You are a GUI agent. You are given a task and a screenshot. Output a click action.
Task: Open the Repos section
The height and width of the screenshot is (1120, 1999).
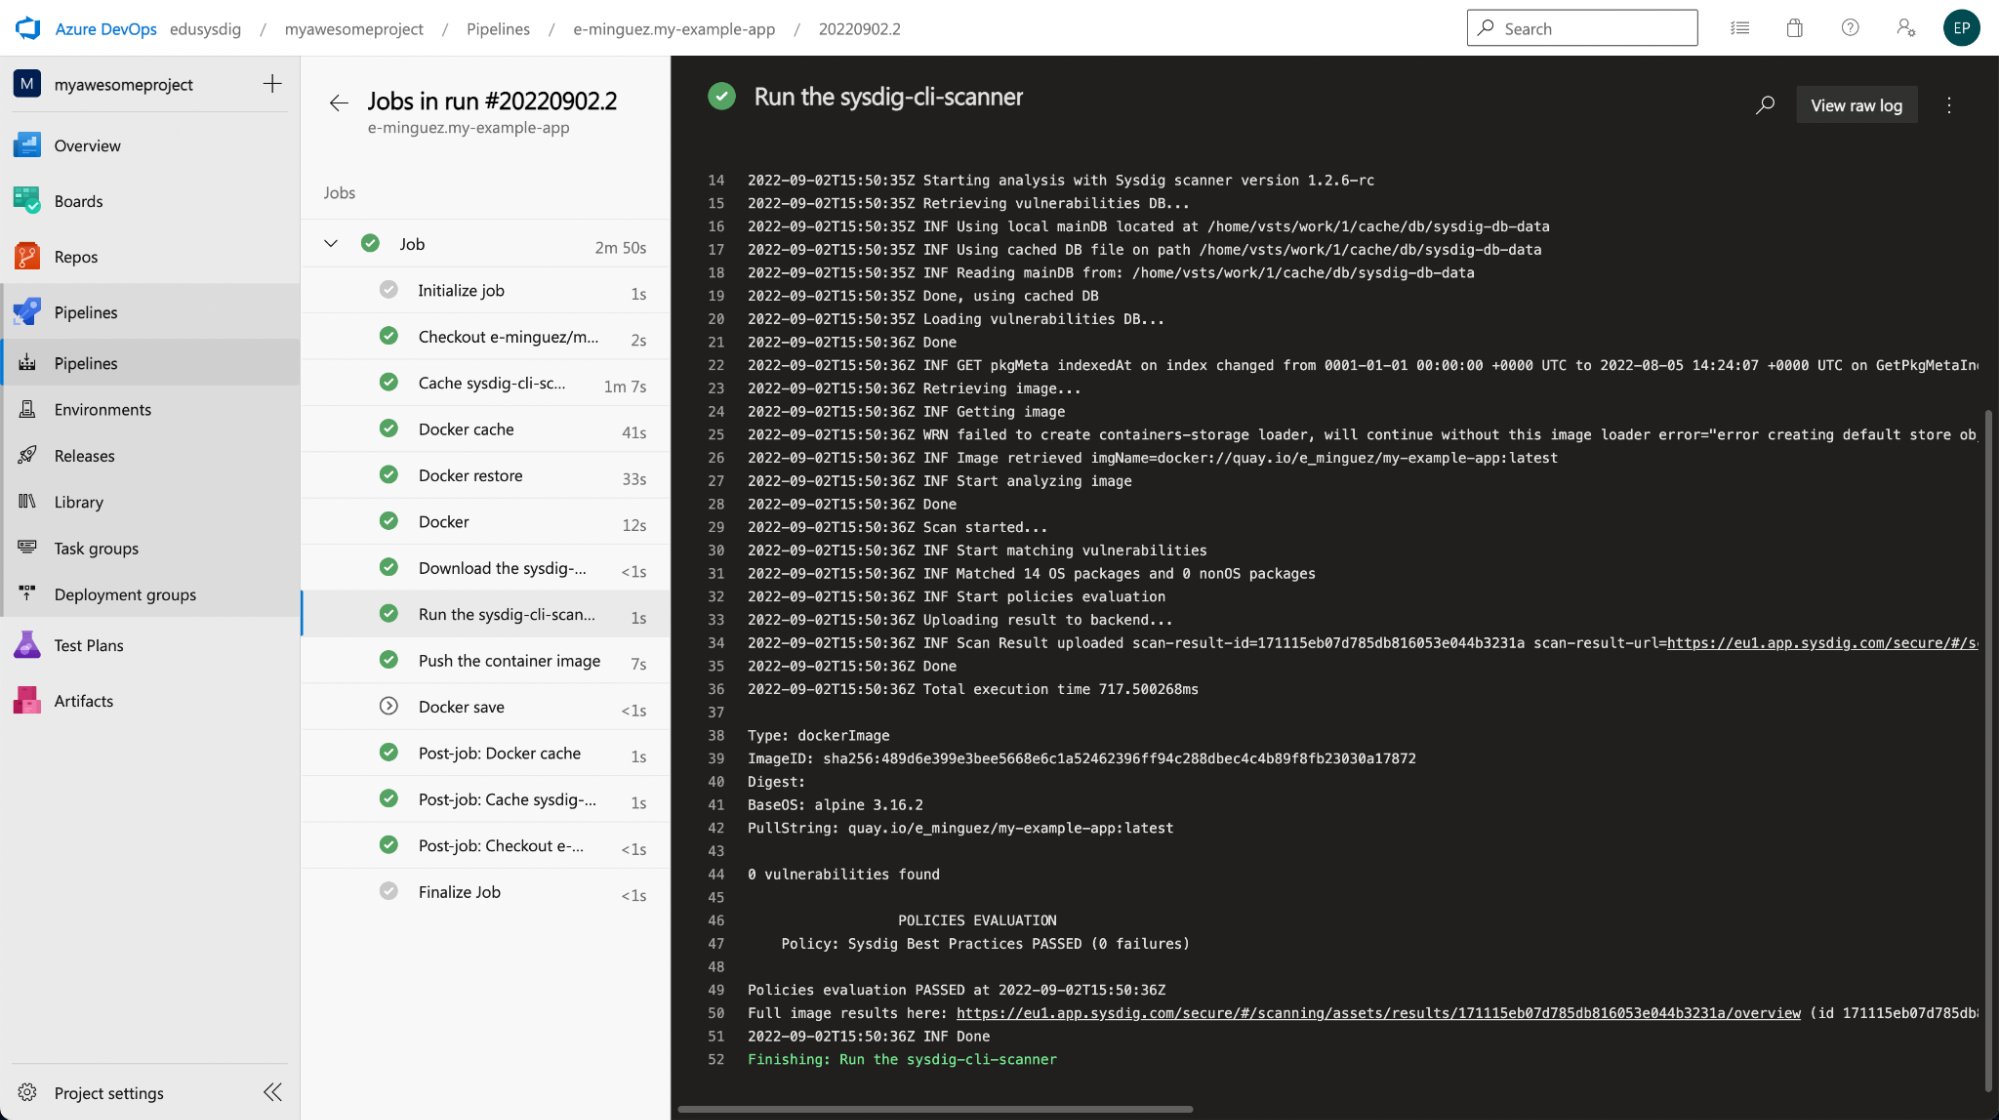[75, 256]
